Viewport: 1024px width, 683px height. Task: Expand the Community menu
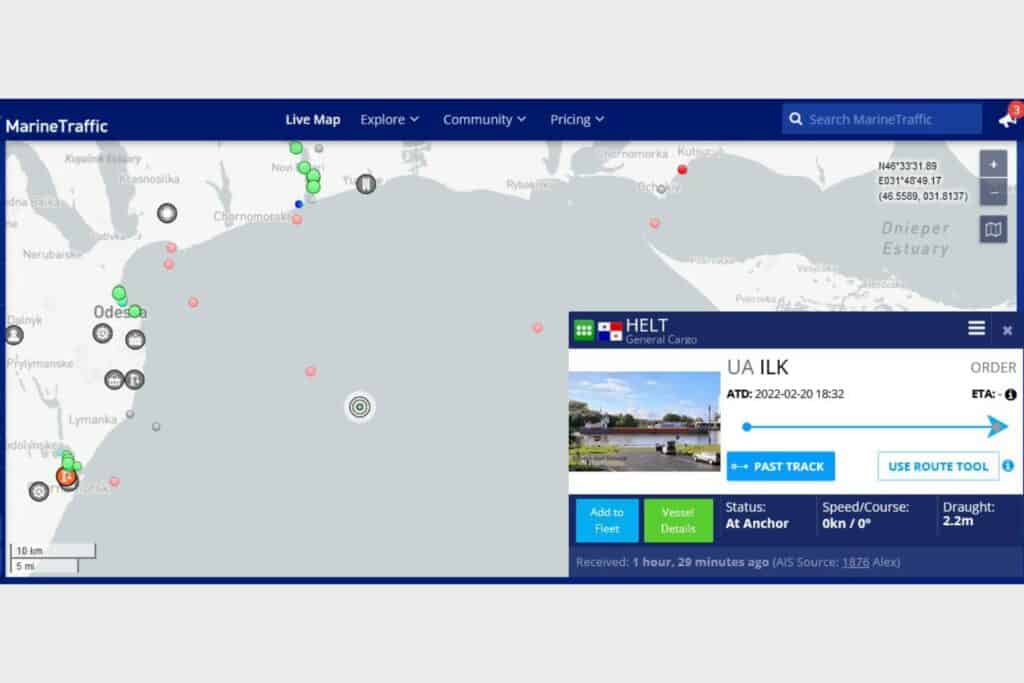tap(484, 119)
